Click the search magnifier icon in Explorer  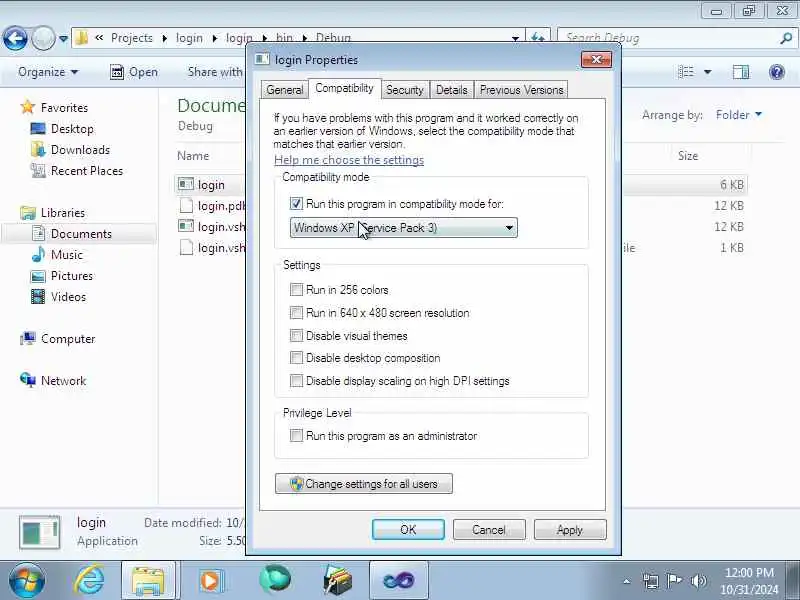786,38
